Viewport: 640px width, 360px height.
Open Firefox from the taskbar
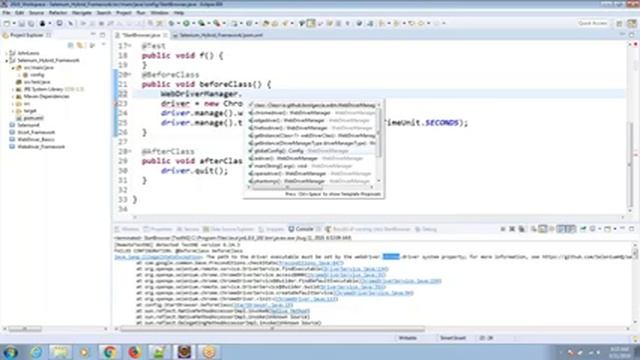tap(134, 352)
